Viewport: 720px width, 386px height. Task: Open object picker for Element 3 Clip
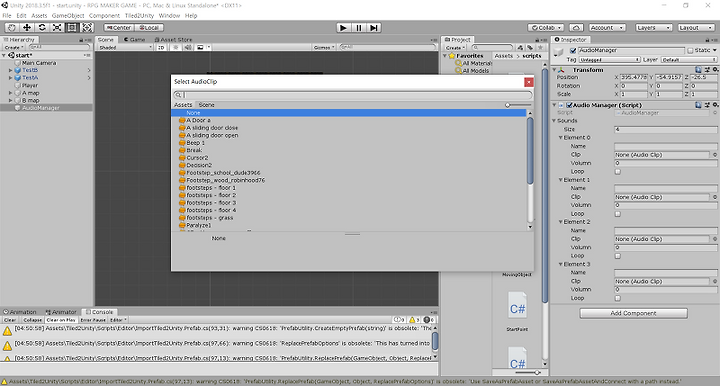tap(715, 281)
